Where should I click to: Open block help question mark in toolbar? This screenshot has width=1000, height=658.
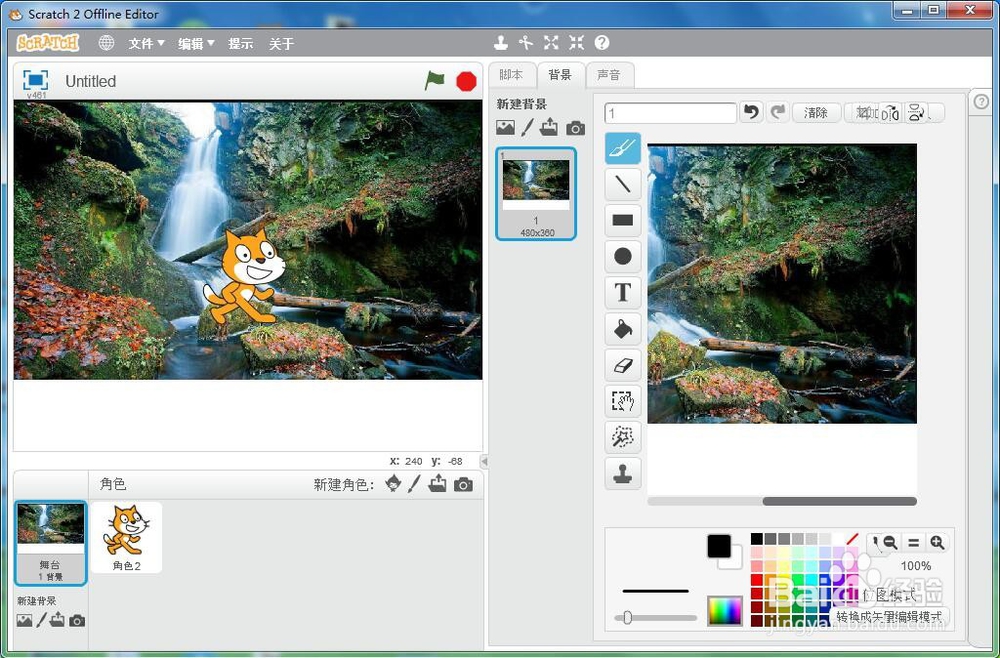(x=602, y=43)
